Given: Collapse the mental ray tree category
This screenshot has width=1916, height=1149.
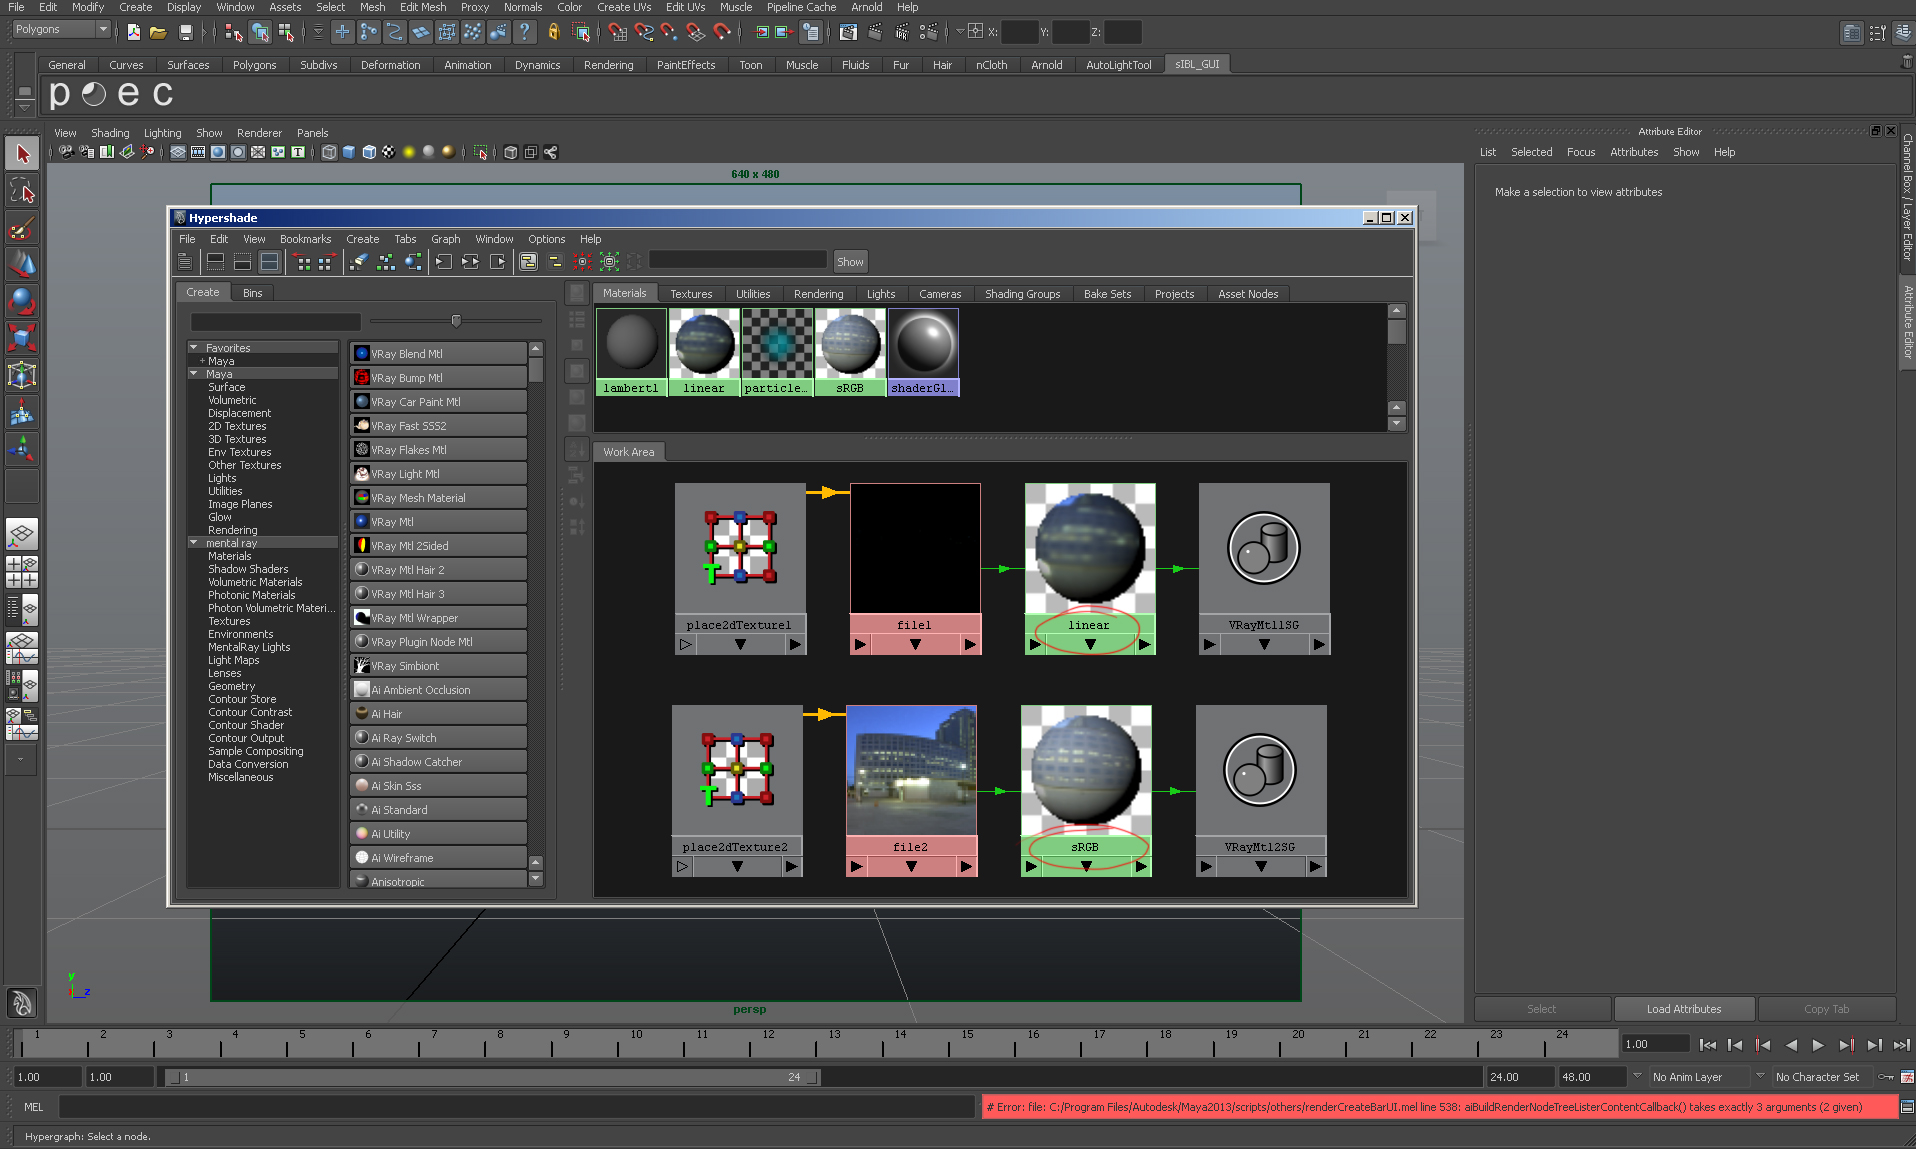Looking at the screenshot, I should [x=193, y=543].
